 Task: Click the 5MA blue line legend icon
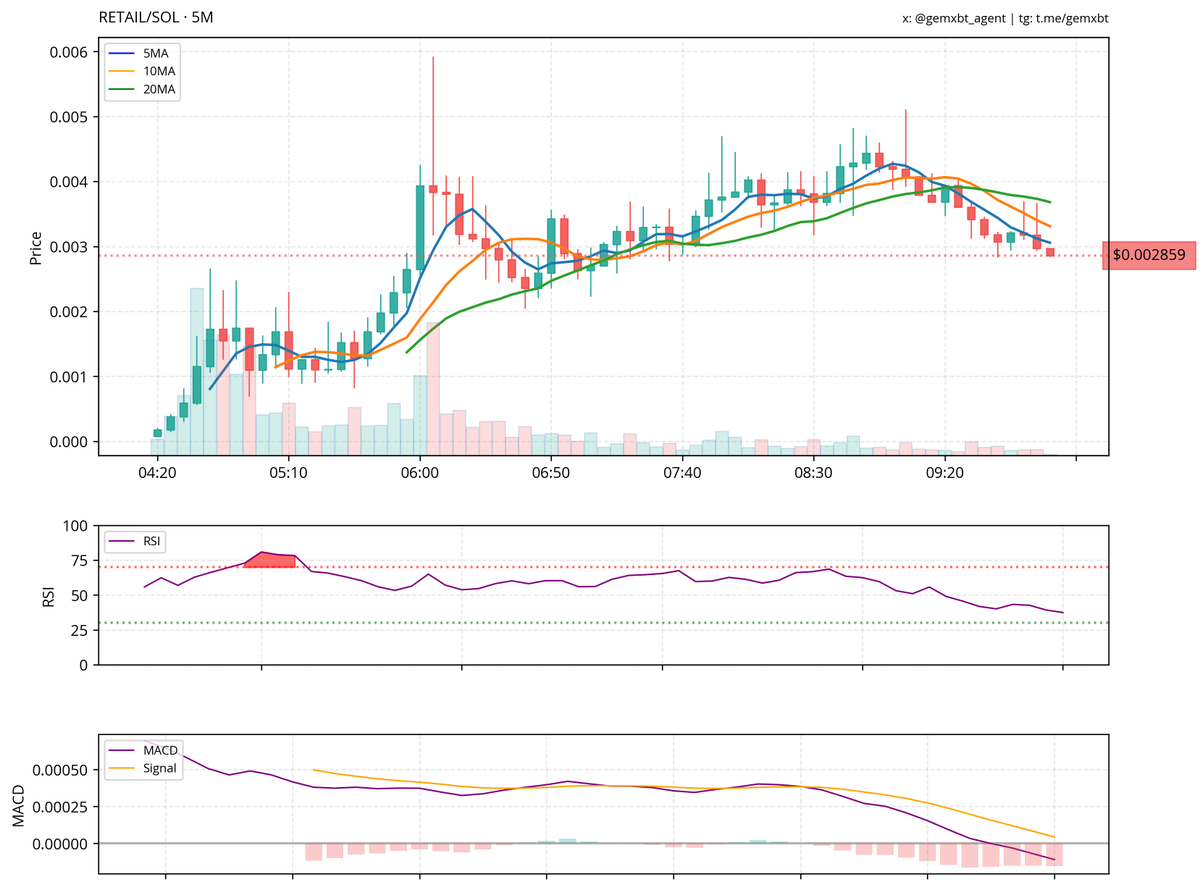pyautogui.click(x=123, y=52)
